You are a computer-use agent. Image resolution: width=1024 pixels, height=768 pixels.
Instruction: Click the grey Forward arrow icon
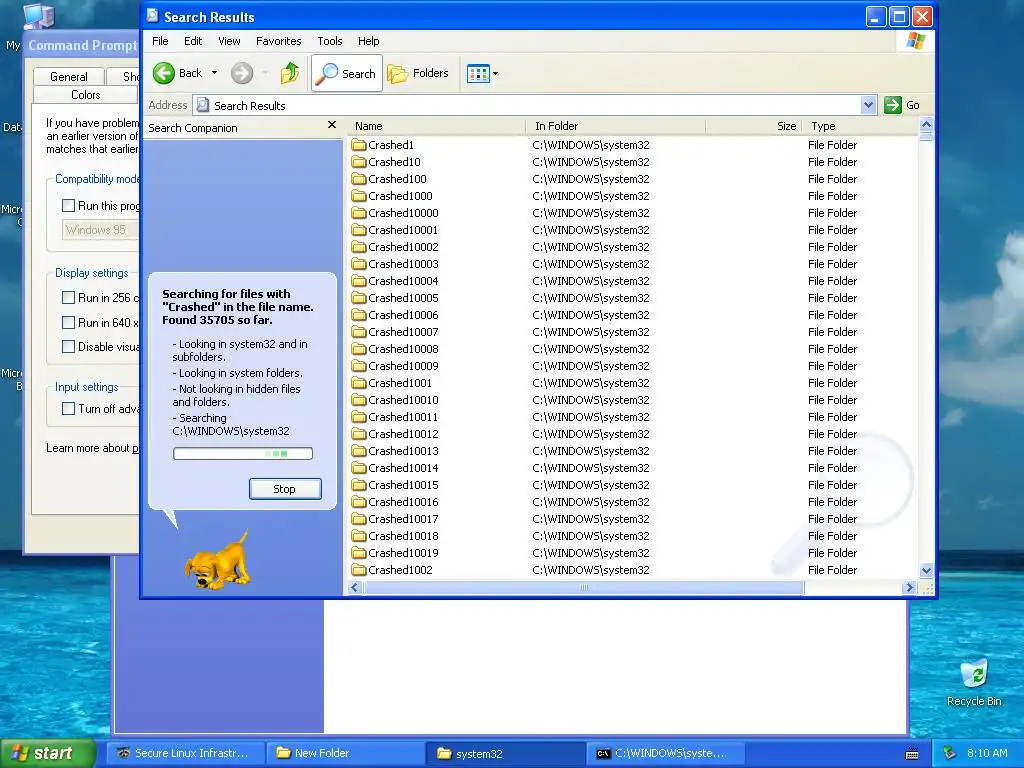[x=242, y=73]
